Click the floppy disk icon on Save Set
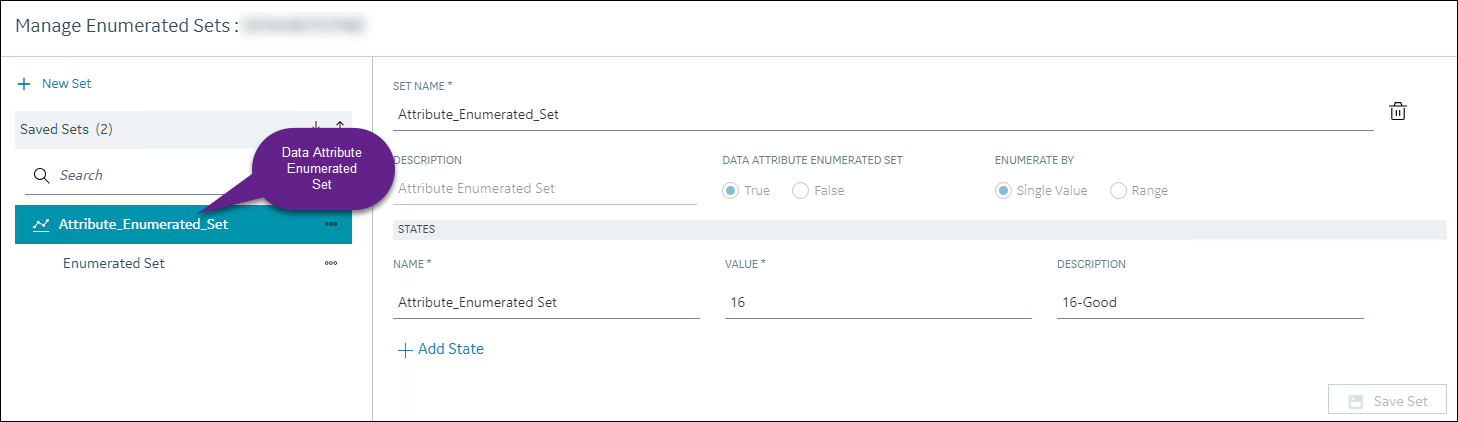The height and width of the screenshot is (422, 1458). pyautogui.click(x=1356, y=401)
